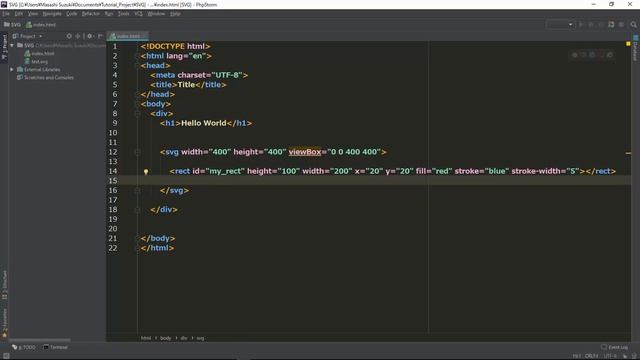Image resolution: width=640 pixels, height=360 pixels.
Task: Click the UTF-8 charset value
Action: (x=227, y=75)
